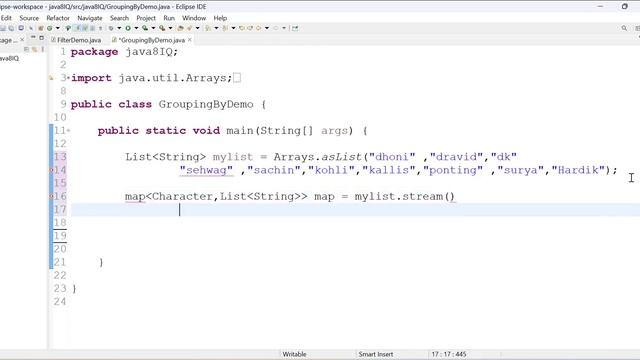Screen dimensions: 640x360
Task: Open the Search menu
Action: click(119, 18)
